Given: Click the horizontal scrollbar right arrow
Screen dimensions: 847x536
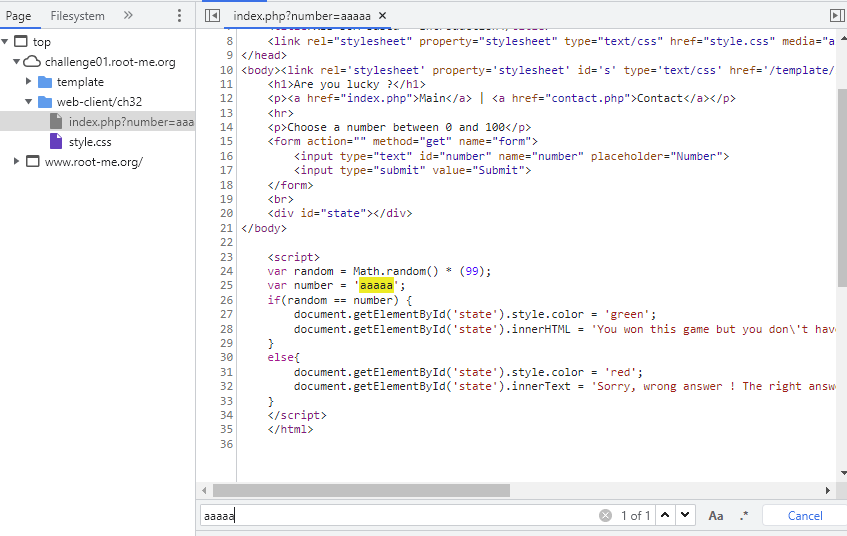Looking at the screenshot, I should click(x=828, y=491).
